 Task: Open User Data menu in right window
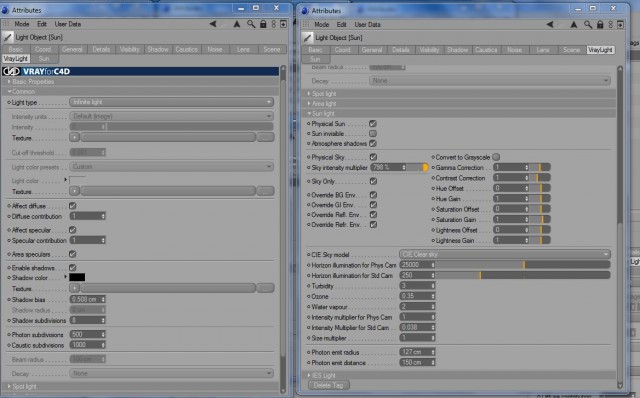coord(367,24)
